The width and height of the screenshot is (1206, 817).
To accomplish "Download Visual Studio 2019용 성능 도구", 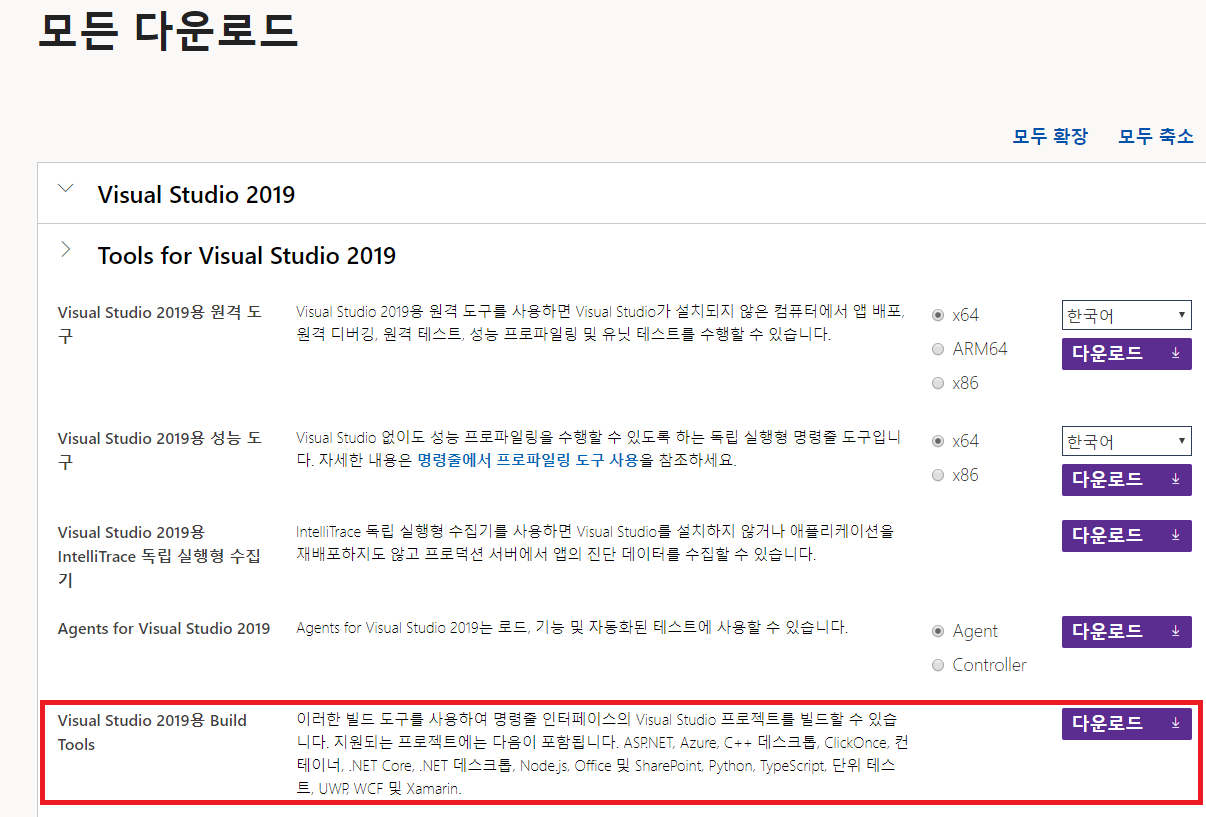I will 1126,480.
